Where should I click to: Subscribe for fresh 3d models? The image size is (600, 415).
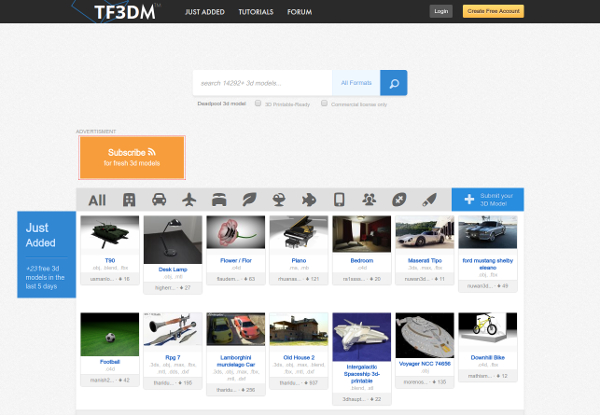131,157
